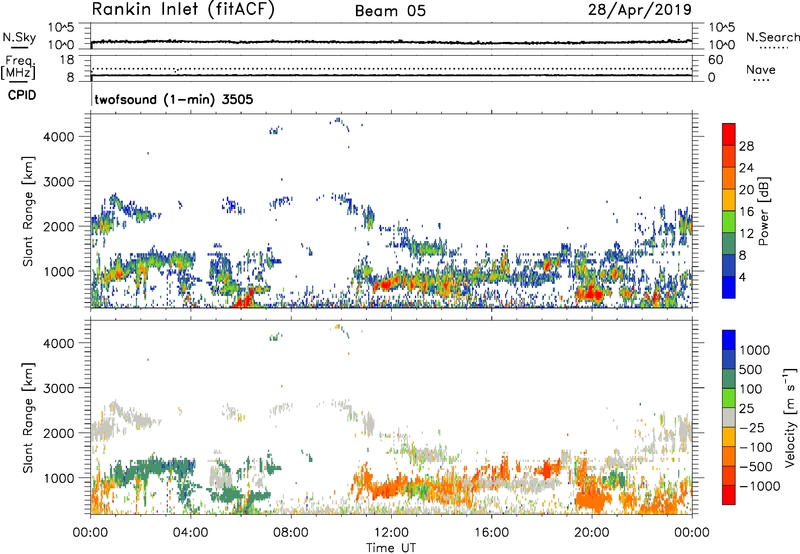
Task: Click the 'Rankin Inlet (fitACF)' title text
Action: tap(183, 10)
